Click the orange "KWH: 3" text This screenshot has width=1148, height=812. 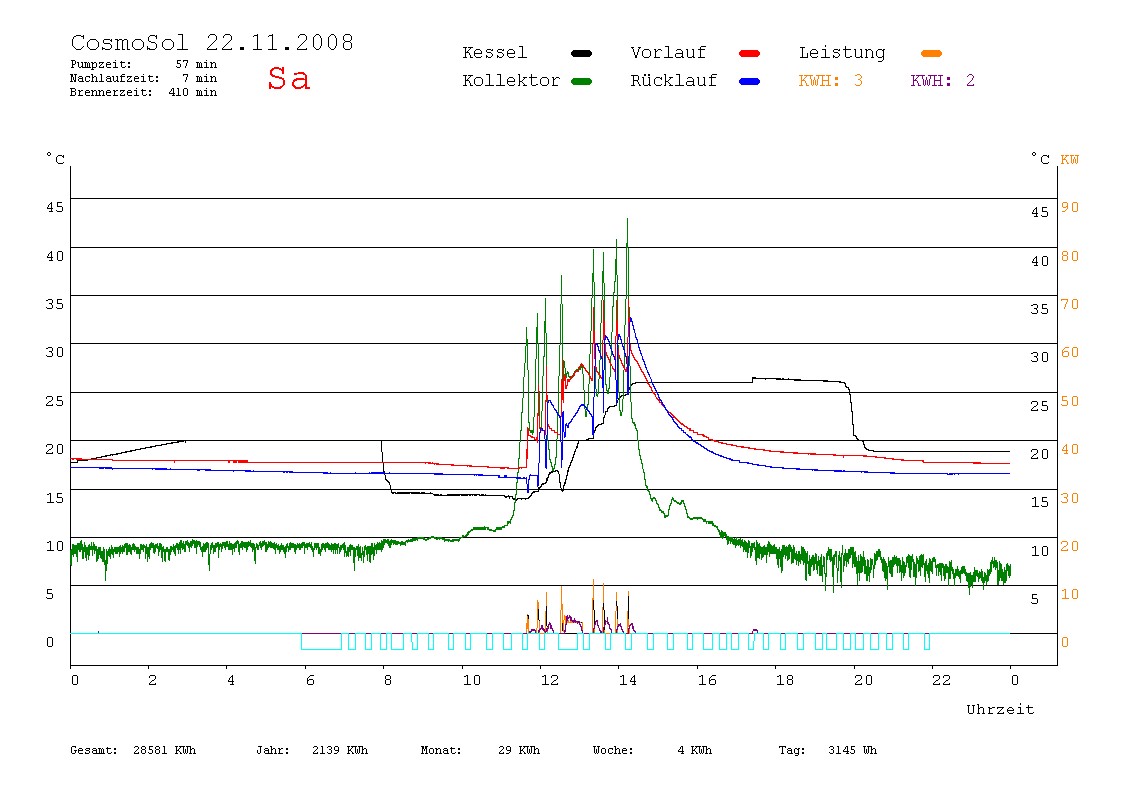point(831,81)
